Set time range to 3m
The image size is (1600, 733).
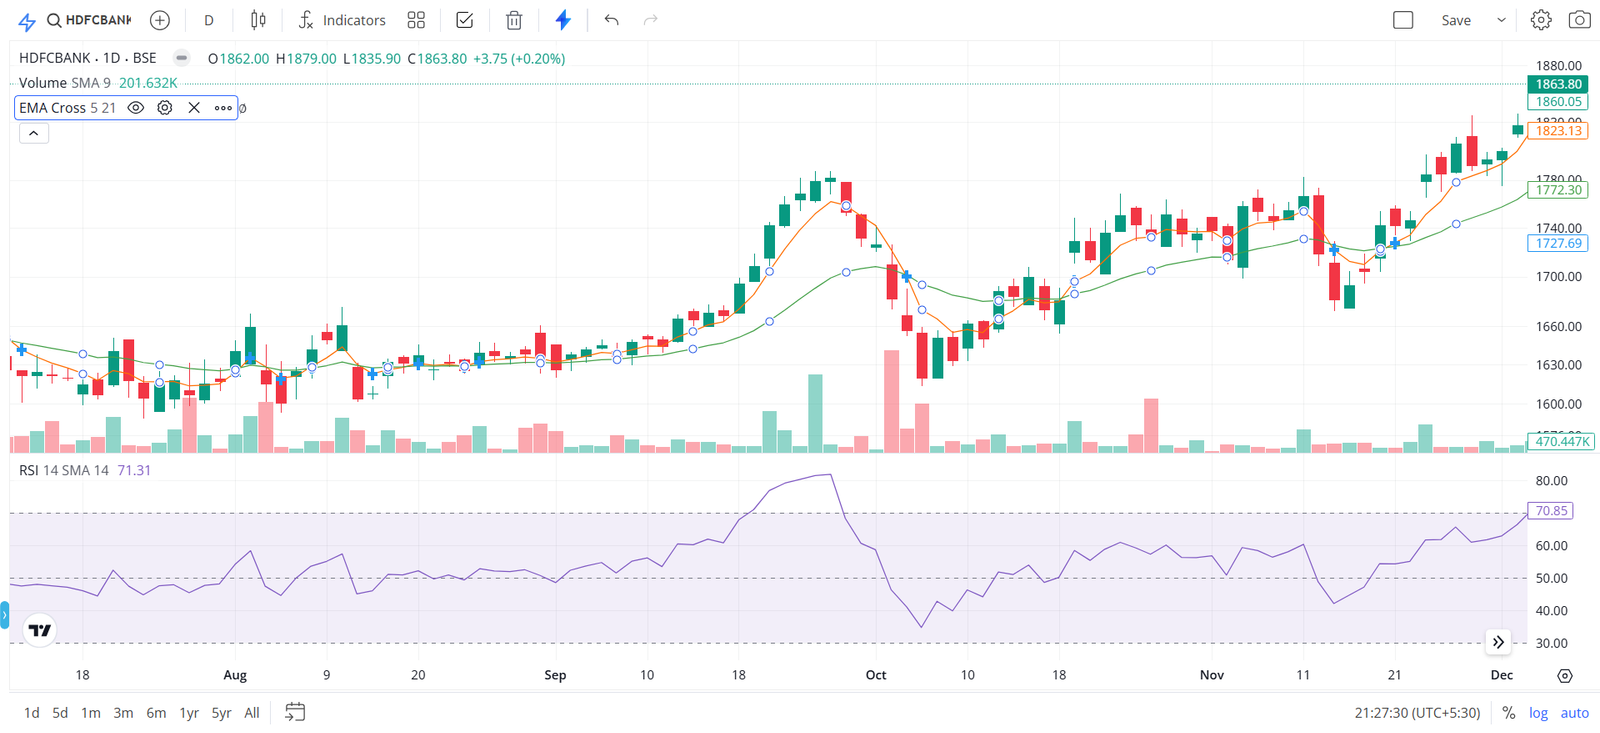coord(123,713)
